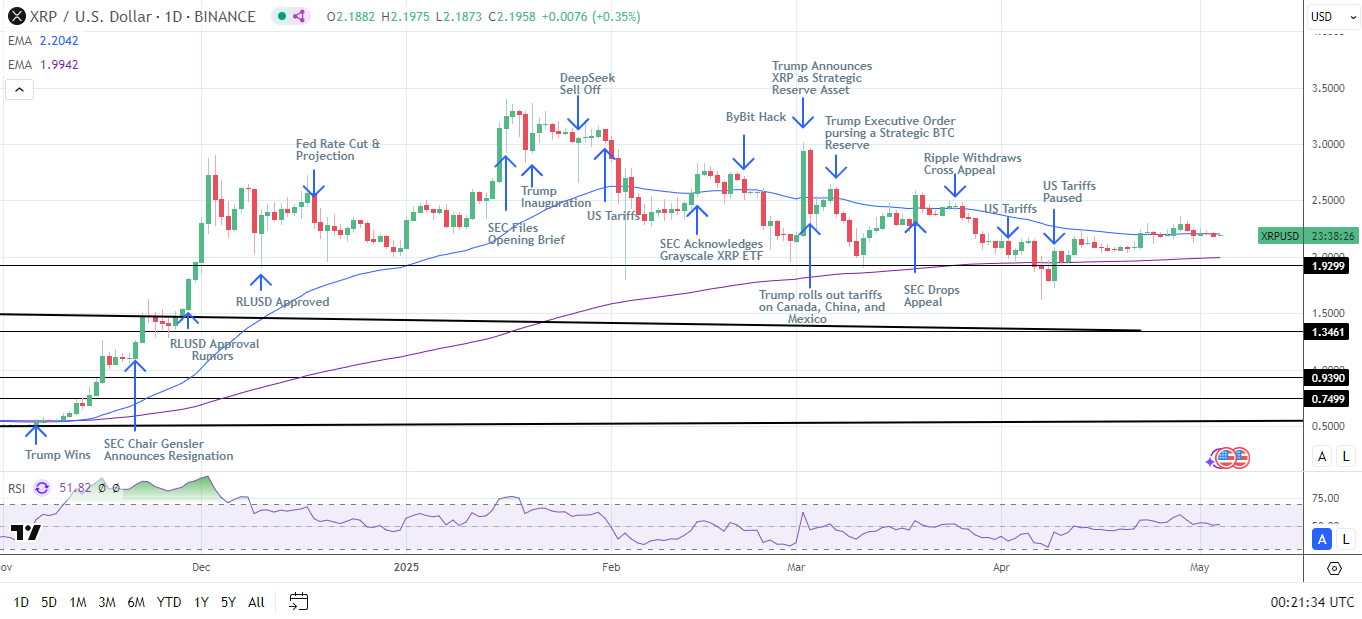Select the 'Trump Wins' annotation text
Viewport: 1362px width, 619px height.
58,455
